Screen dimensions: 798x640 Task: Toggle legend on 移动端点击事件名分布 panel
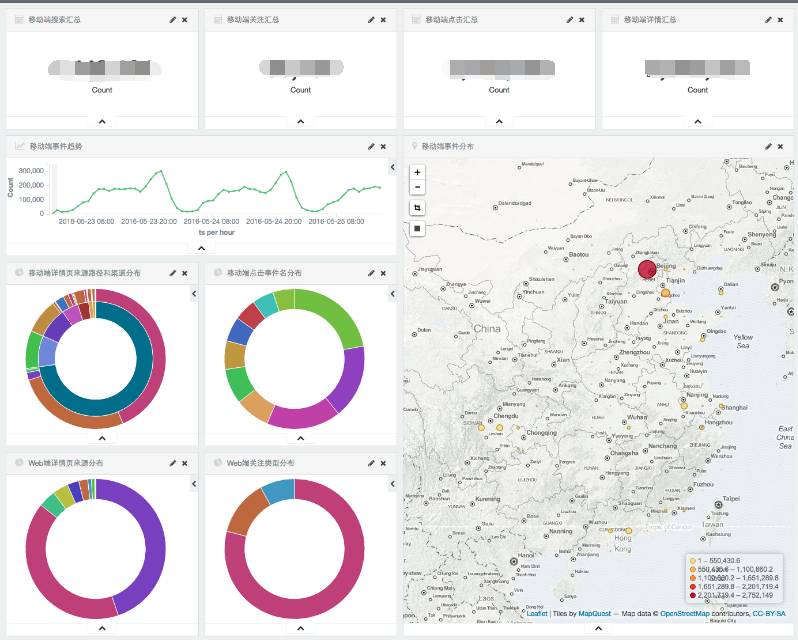tap(392, 294)
